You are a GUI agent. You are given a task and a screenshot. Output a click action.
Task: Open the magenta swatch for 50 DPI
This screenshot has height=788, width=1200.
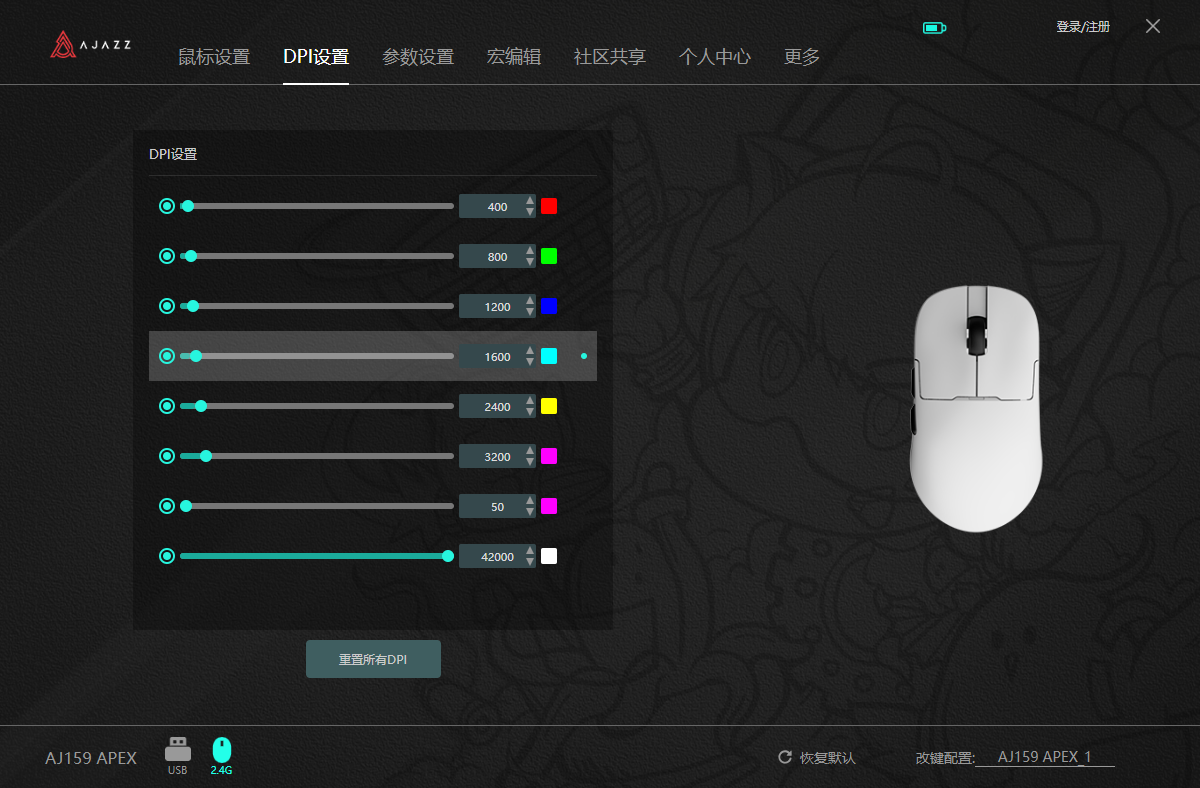click(549, 506)
